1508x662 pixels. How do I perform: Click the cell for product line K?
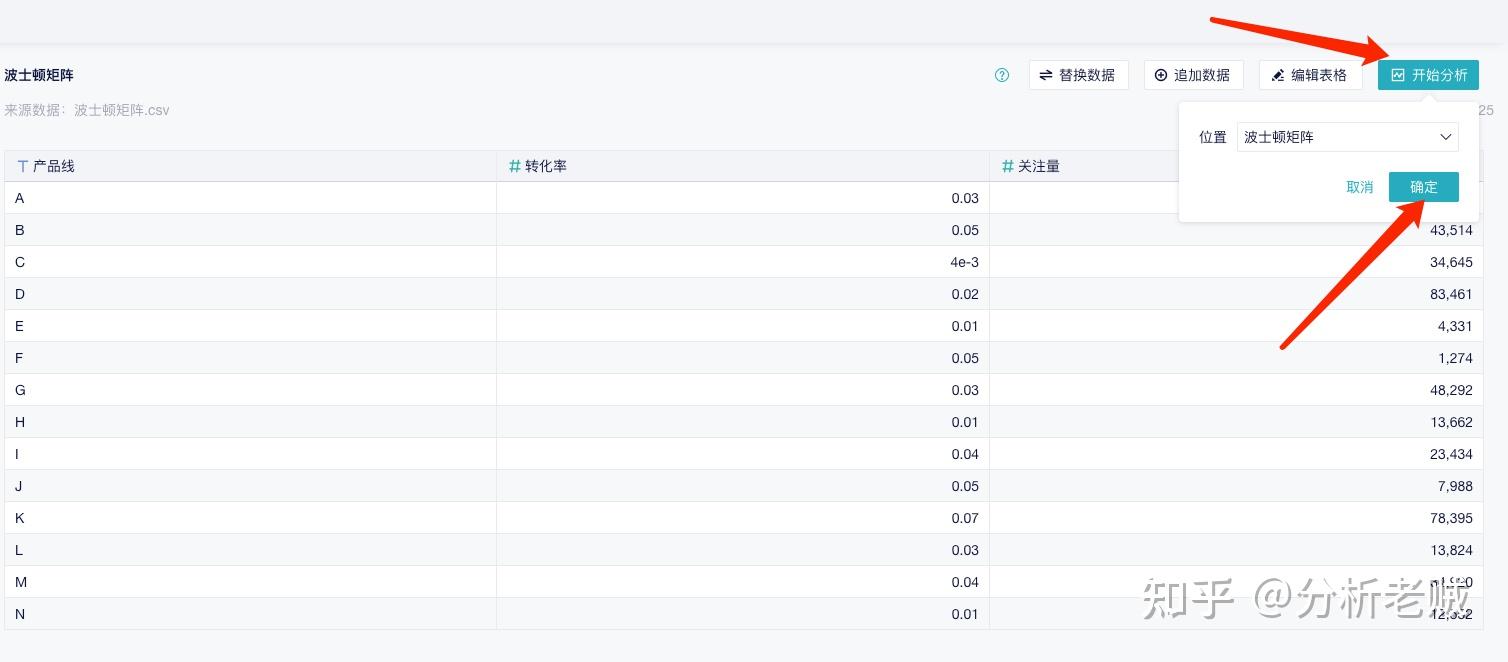(20, 518)
